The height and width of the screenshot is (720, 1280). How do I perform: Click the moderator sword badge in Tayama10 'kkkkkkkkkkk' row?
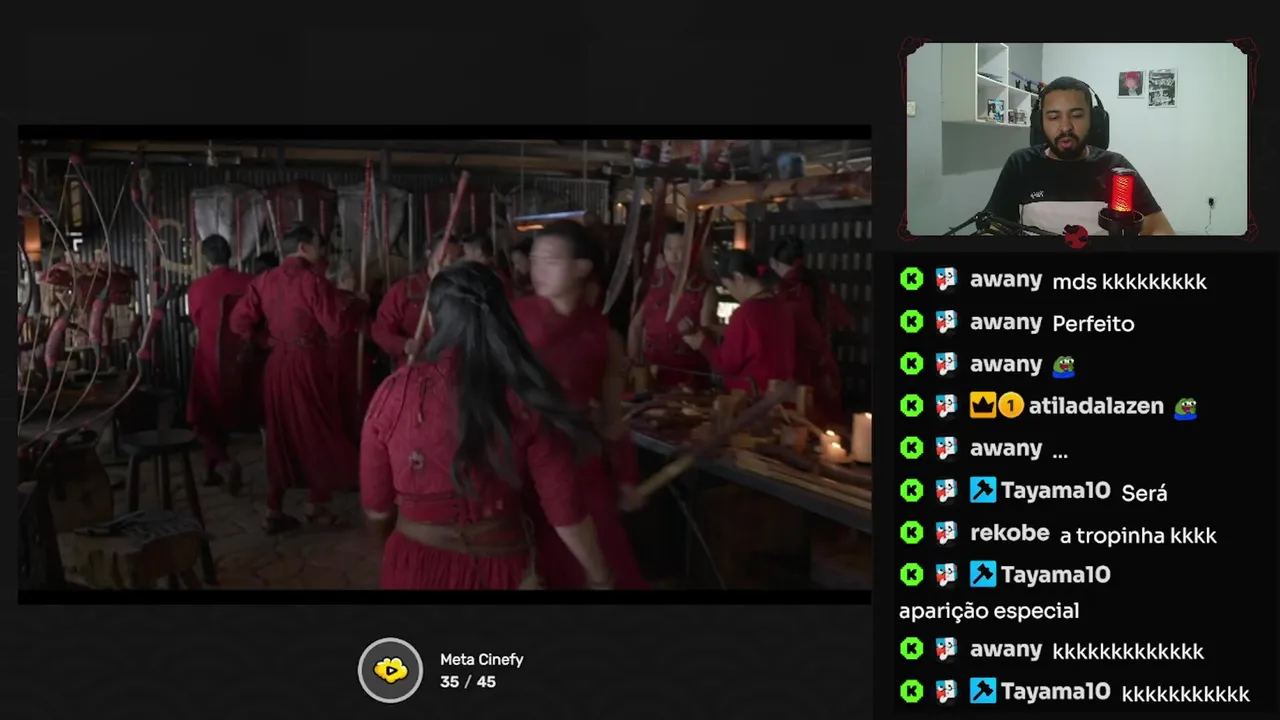tap(982, 691)
